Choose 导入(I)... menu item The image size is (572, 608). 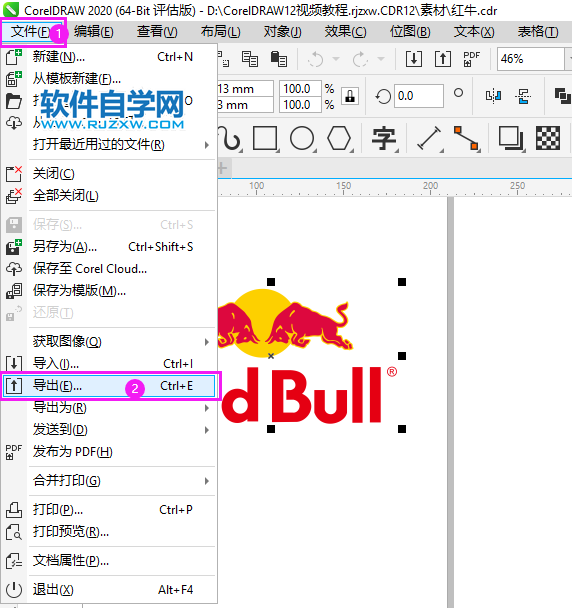tap(109, 364)
